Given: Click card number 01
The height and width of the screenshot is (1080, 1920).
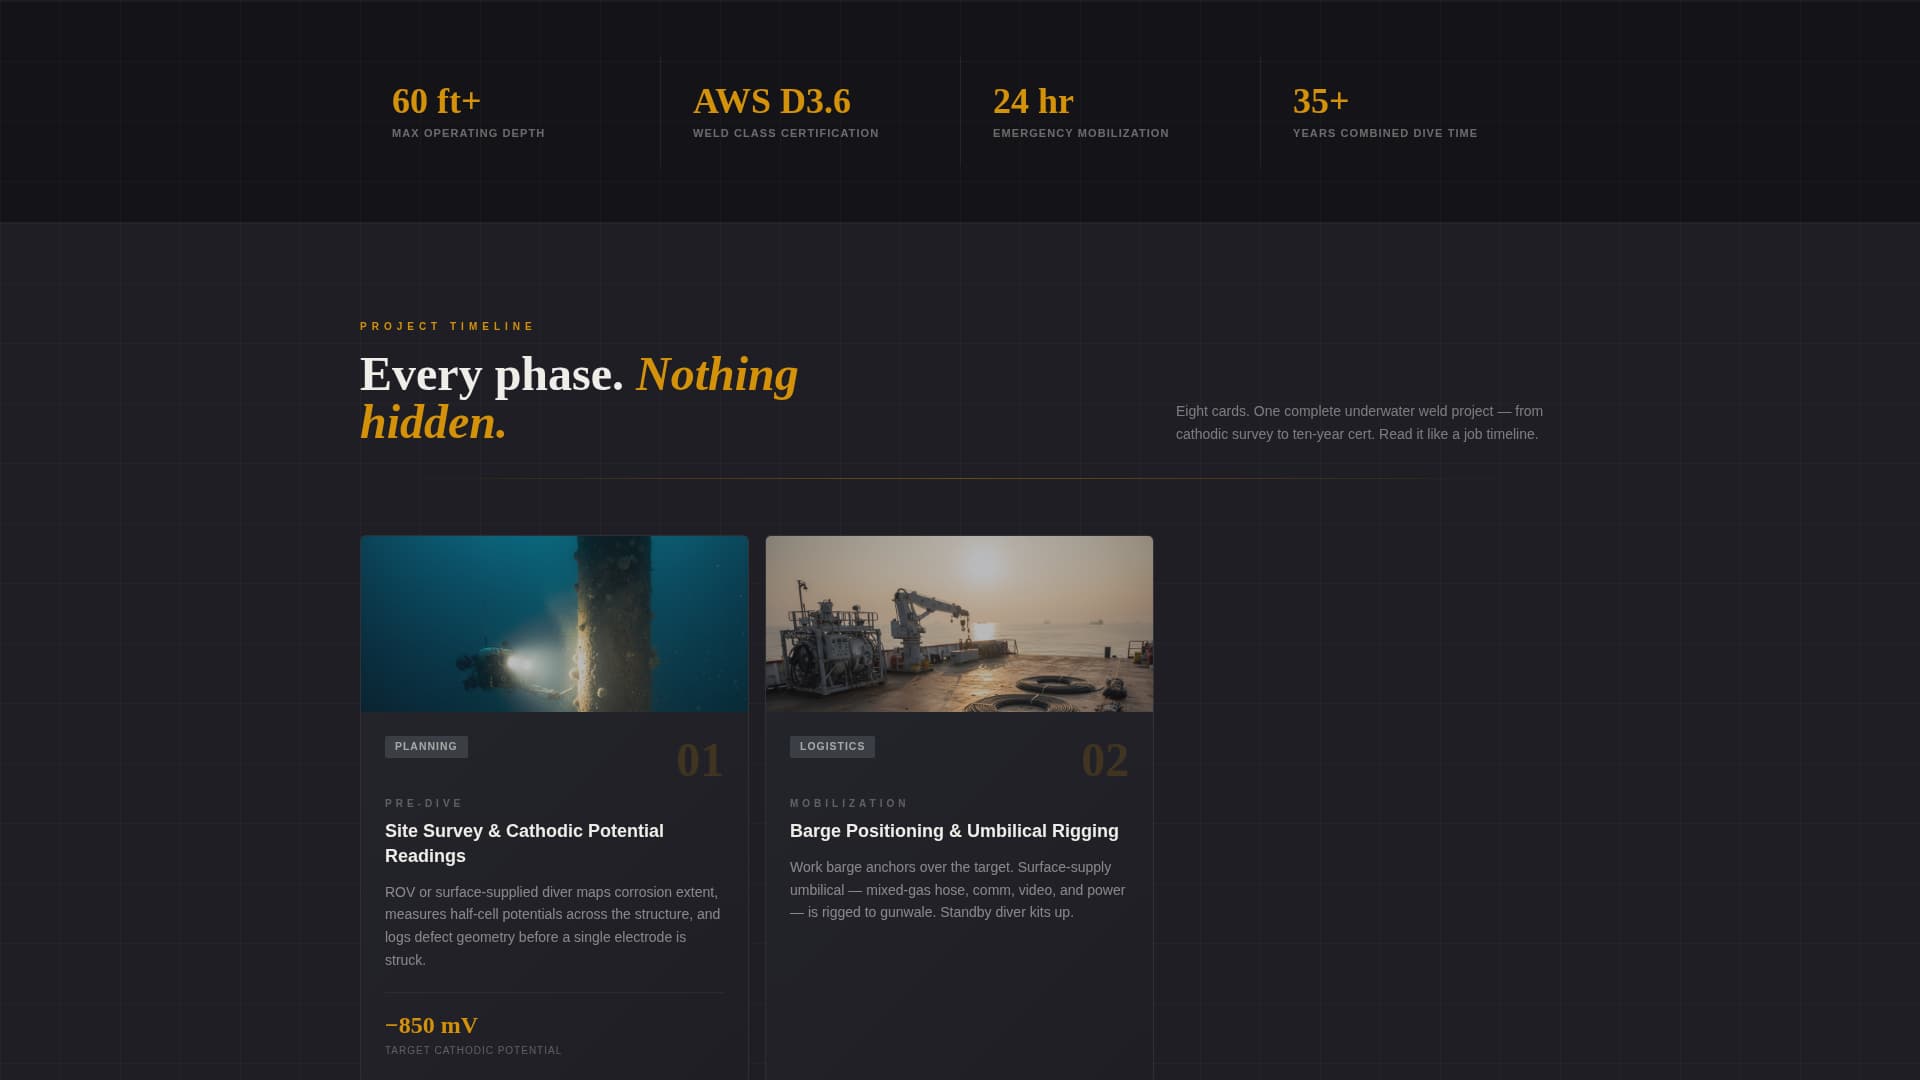Looking at the screenshot, I should [699, 761].
